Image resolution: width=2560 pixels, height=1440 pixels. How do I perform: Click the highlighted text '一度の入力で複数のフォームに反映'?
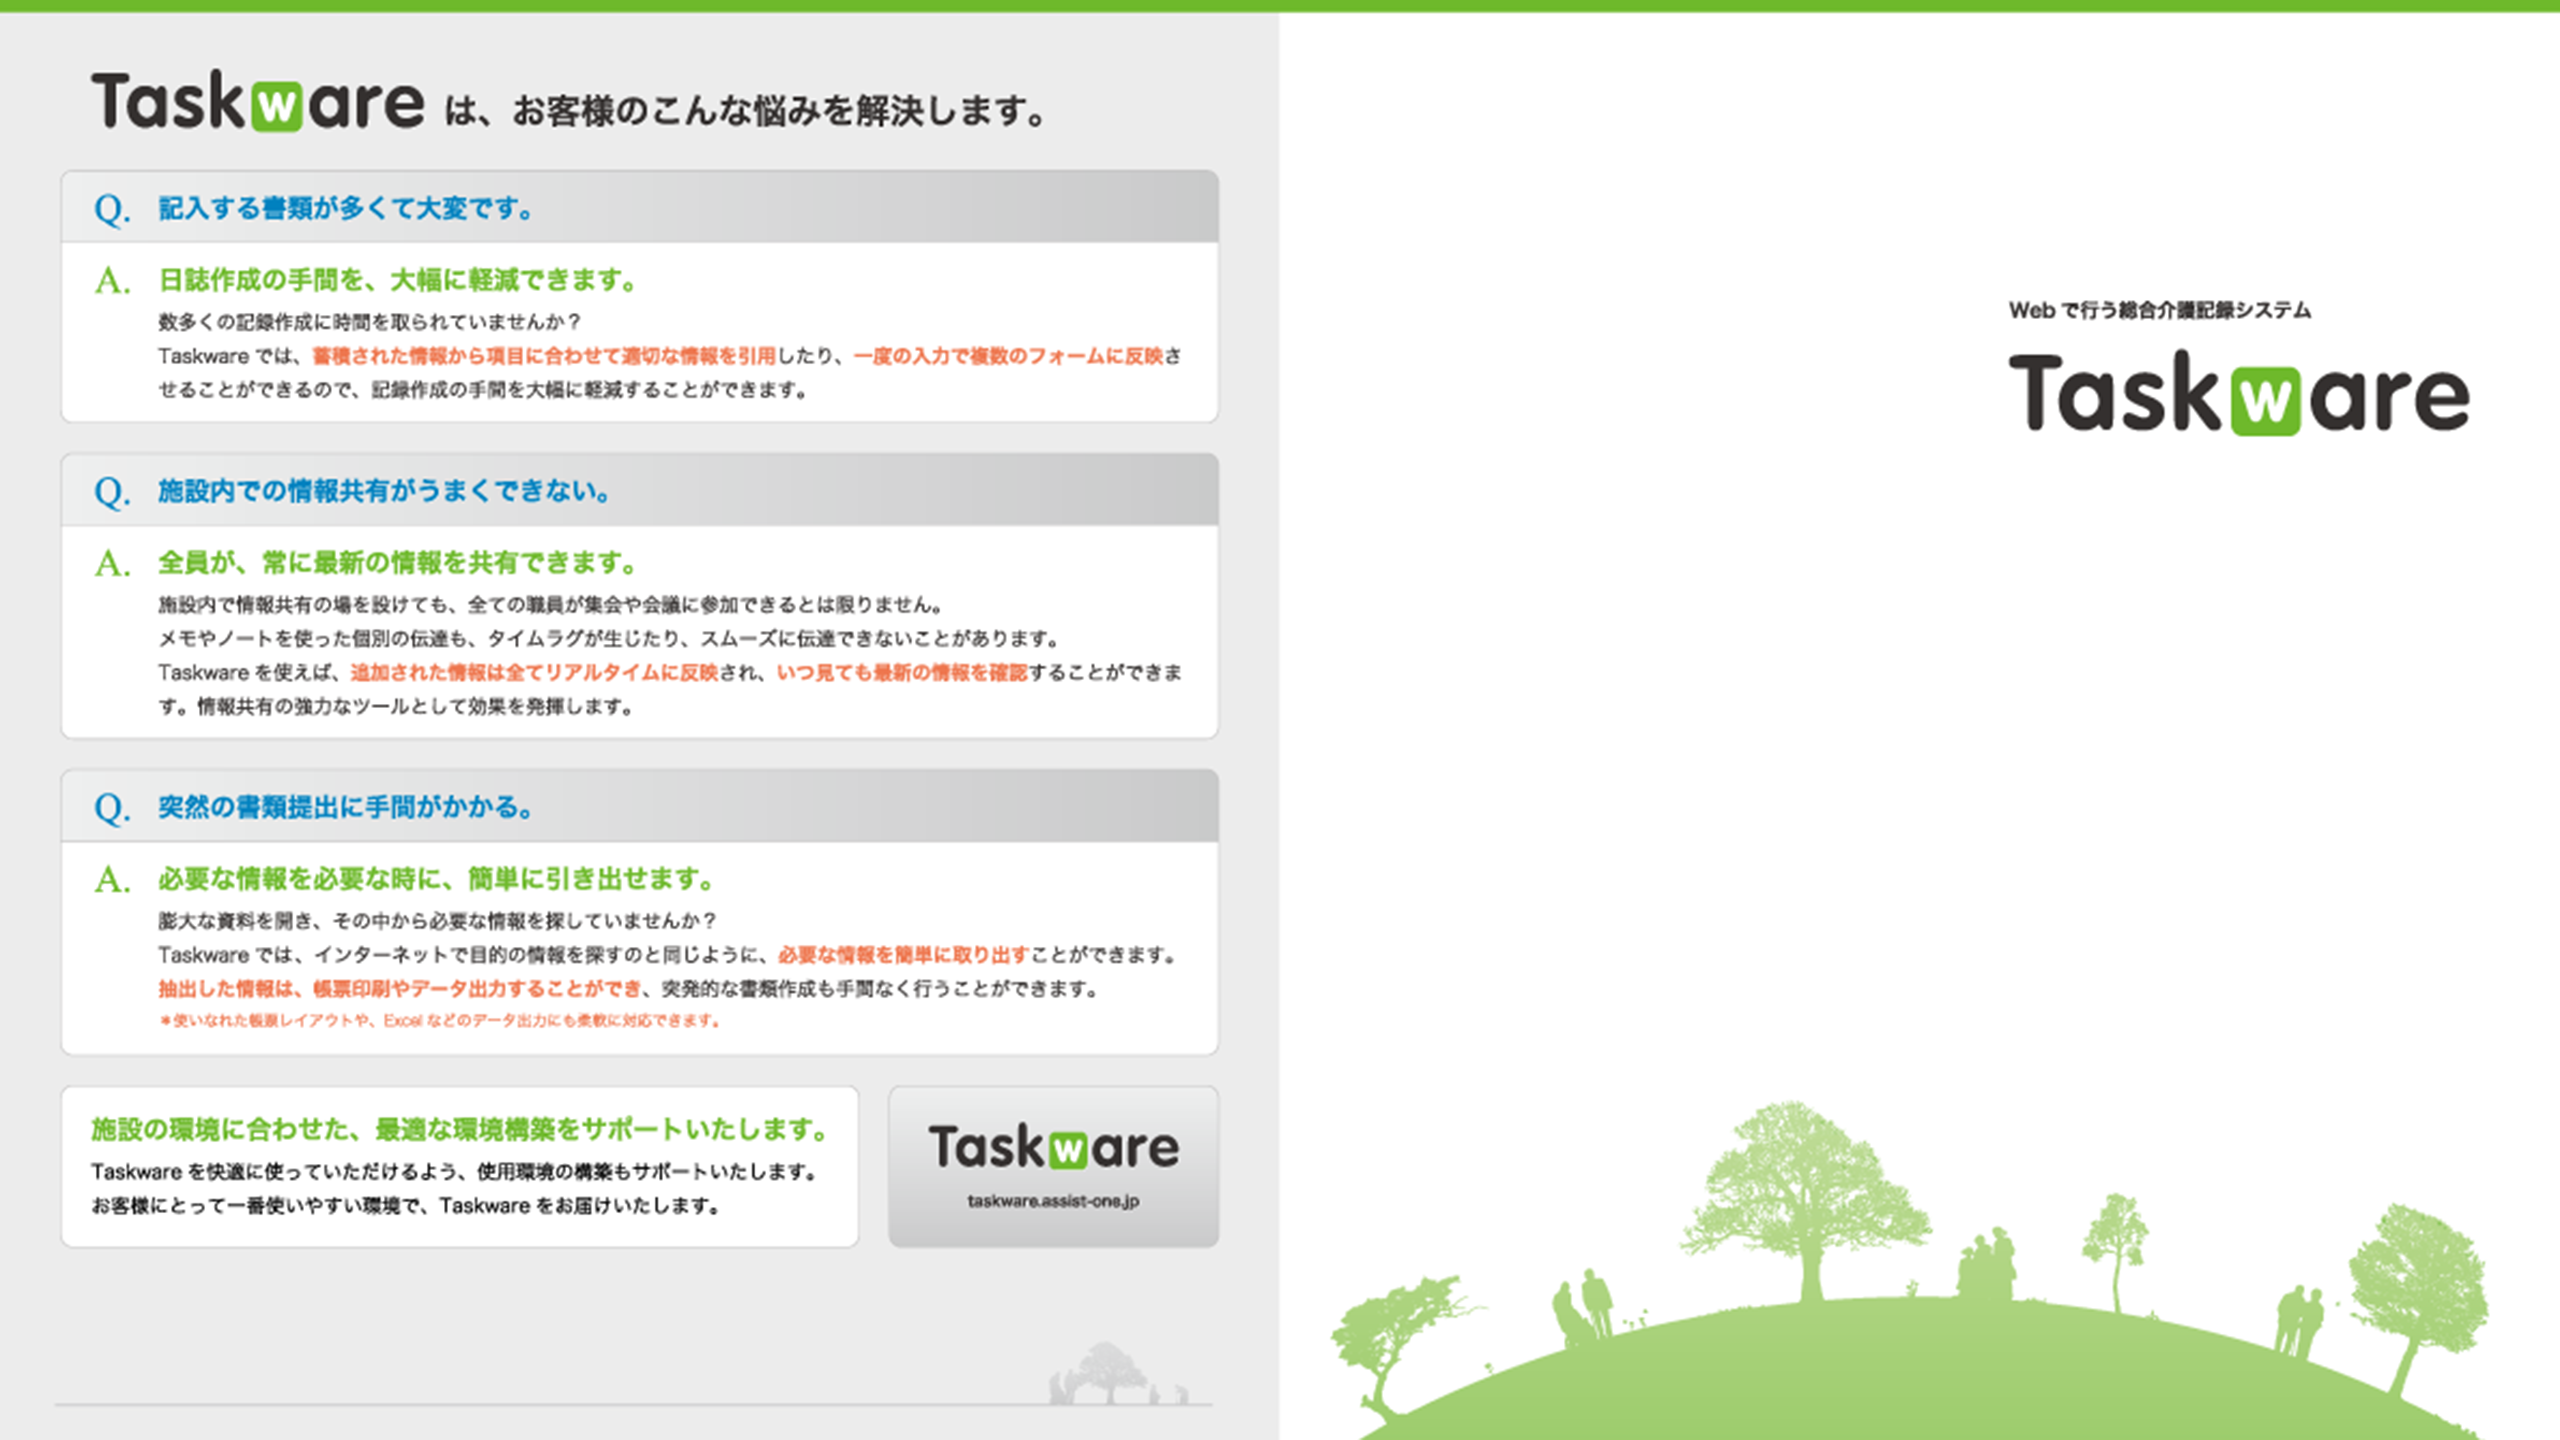point(1008,356)
